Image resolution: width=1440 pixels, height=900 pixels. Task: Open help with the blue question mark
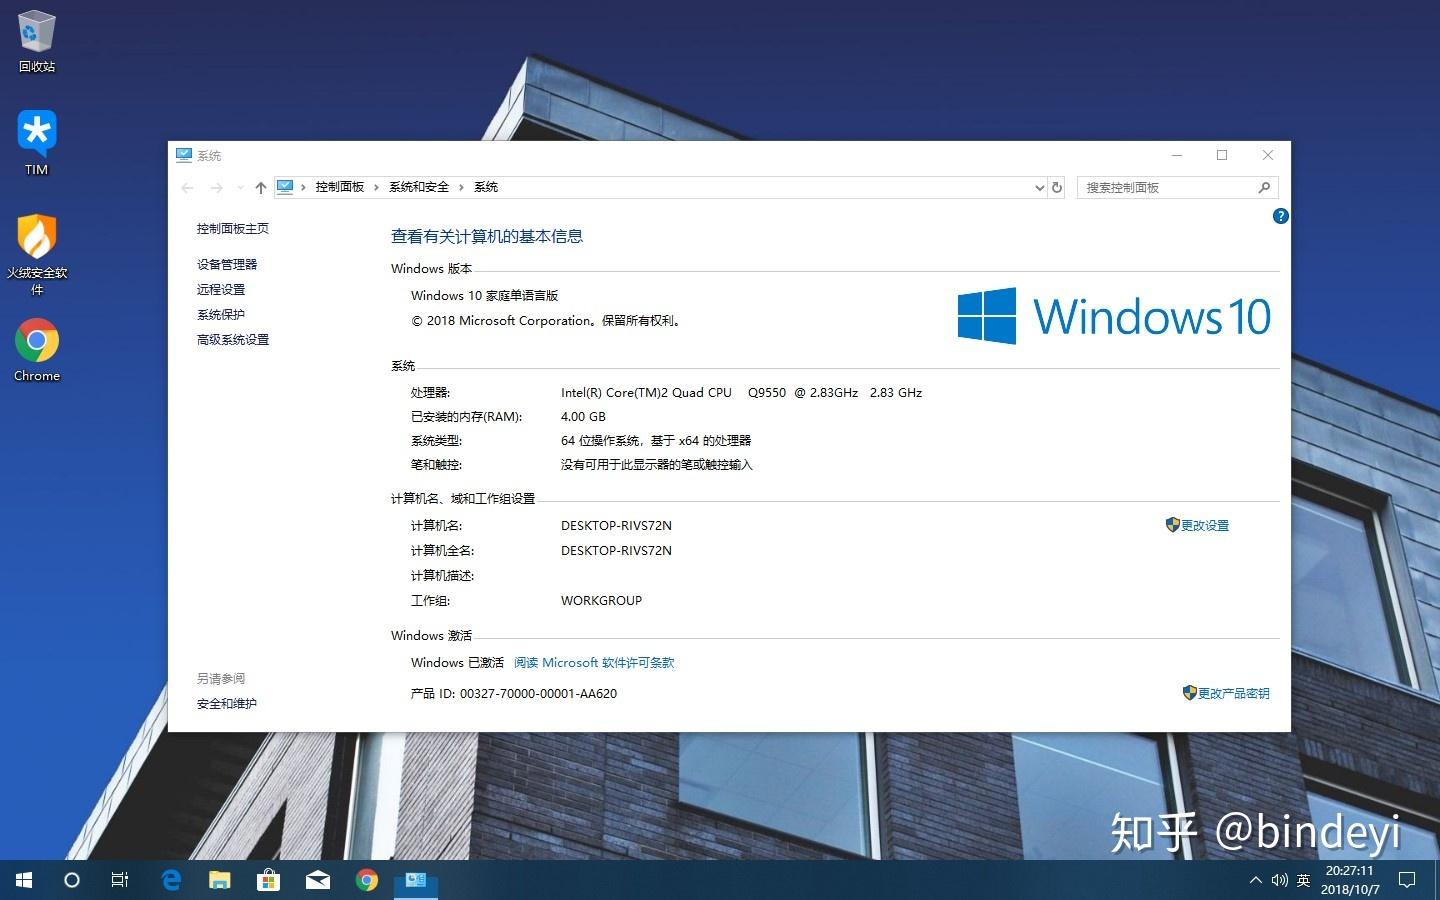(1280, 216)
